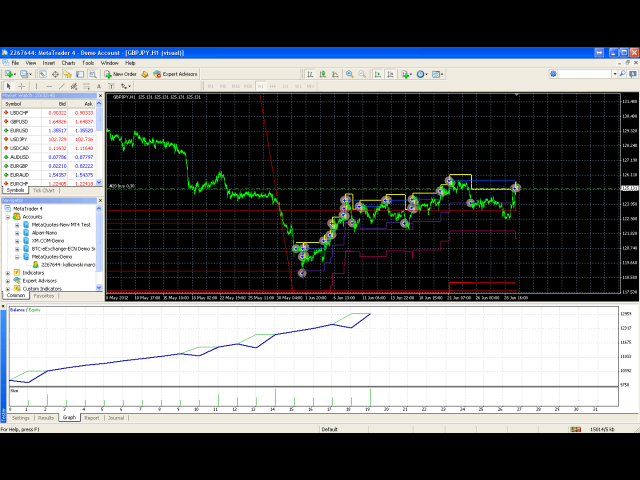Select the text label drawing tool

pos(110,86)
